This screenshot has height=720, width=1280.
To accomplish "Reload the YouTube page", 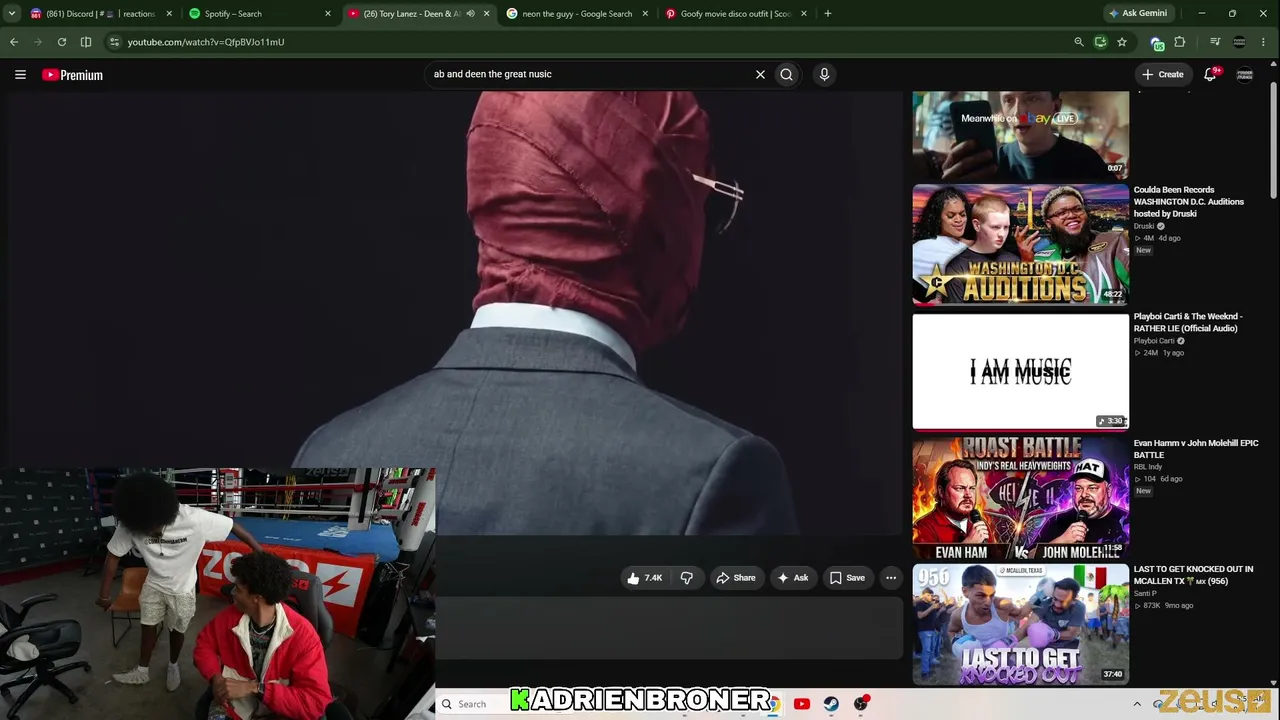I will (62, 42).
